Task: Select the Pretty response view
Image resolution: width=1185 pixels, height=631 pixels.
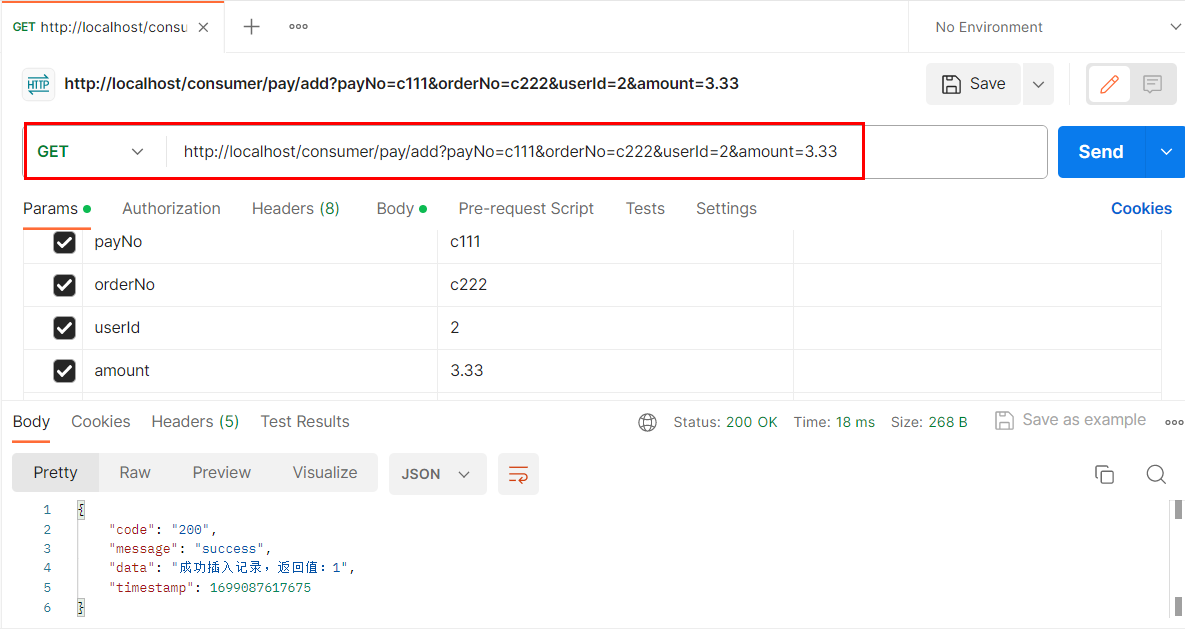Action: (55, 473)
